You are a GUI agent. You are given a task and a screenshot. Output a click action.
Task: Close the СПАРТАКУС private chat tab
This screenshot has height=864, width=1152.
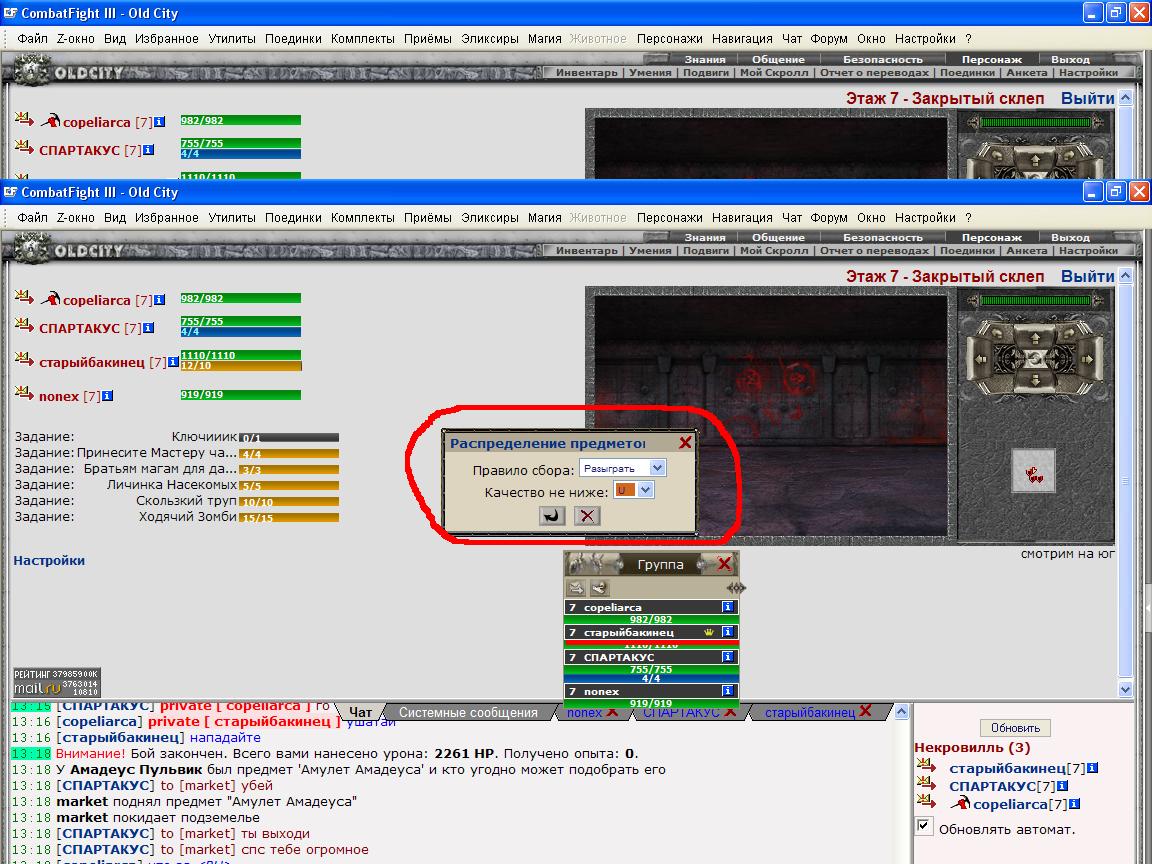pyautogui.click(x=730, y=711)
